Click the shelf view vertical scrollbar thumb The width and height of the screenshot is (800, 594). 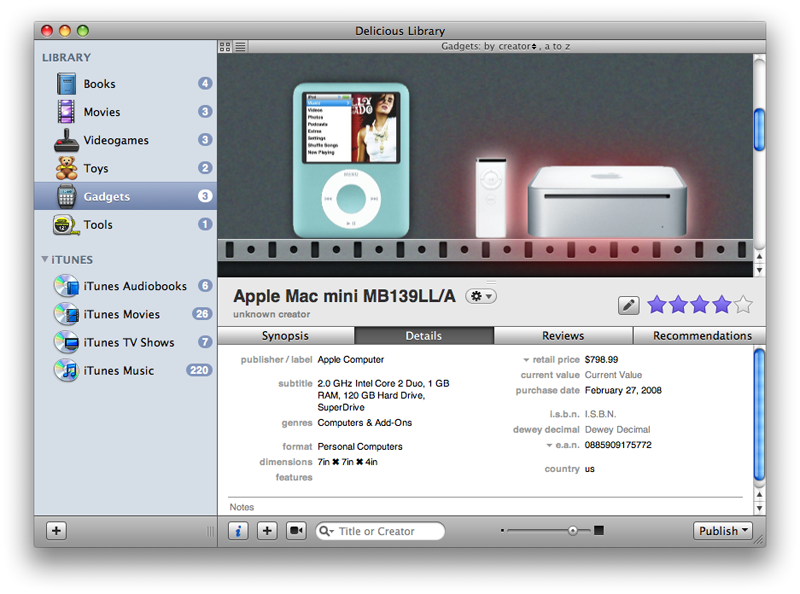pyautogui.click(x=759, y=130)
